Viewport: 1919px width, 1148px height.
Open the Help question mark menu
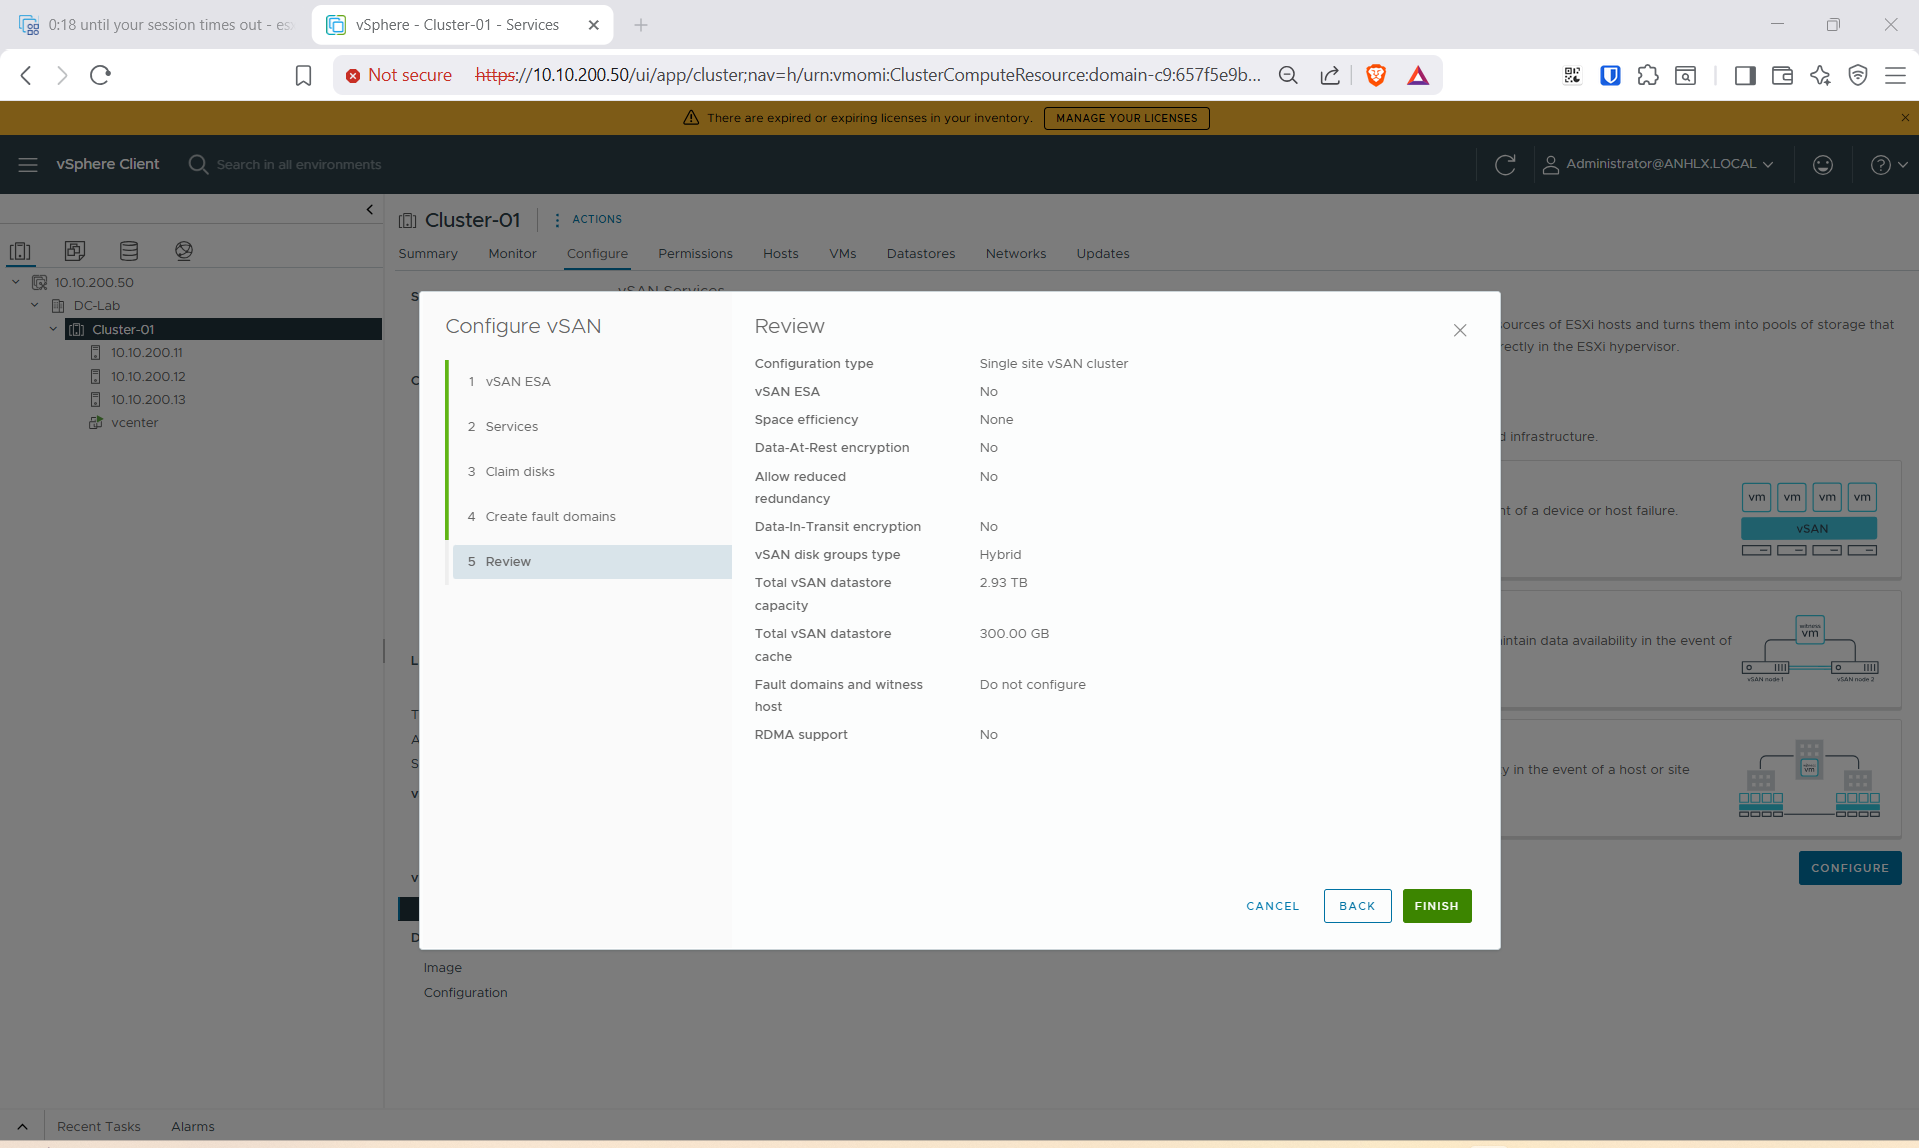pyautogui.click(x=1888, y=164)
